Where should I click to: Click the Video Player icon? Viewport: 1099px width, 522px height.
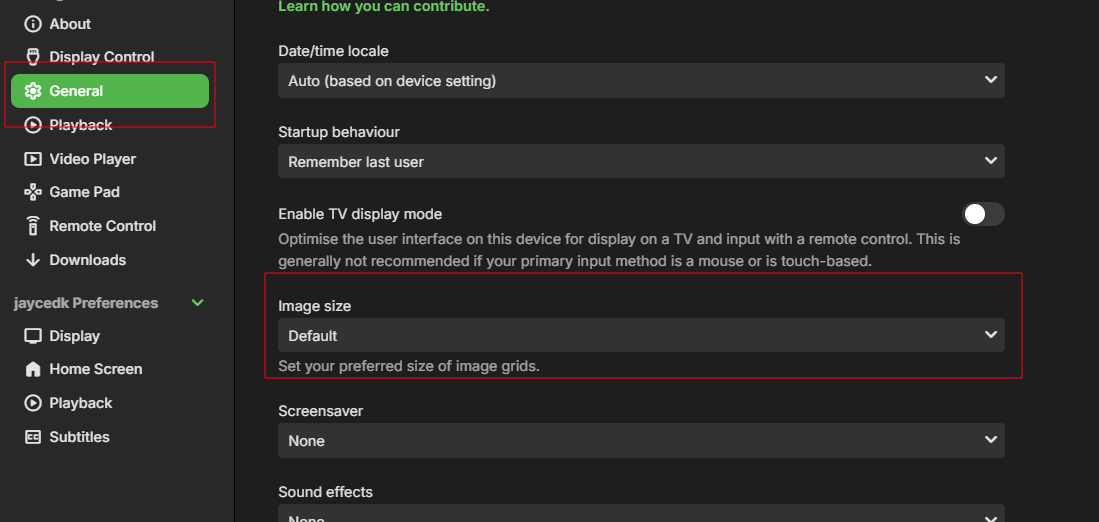tap(32, 159)
